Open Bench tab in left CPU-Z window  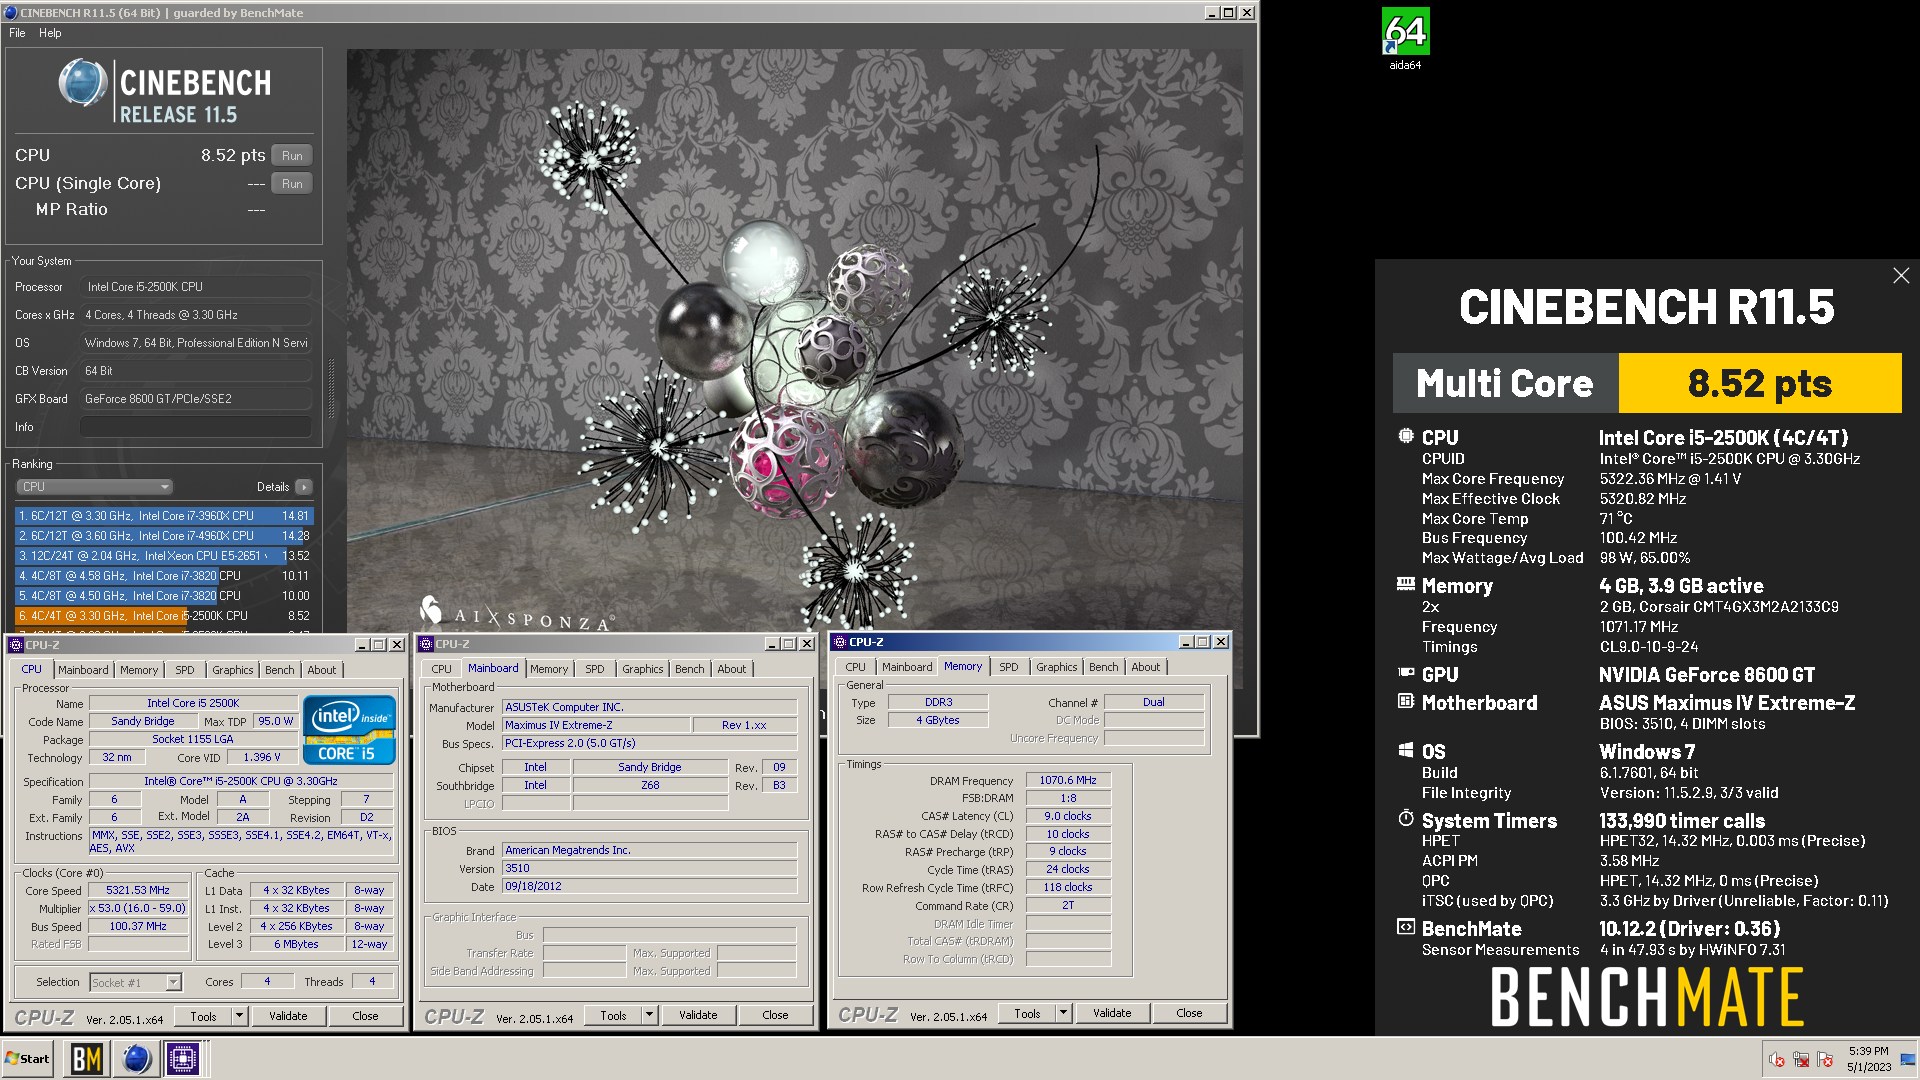click(x=280, y=670)
